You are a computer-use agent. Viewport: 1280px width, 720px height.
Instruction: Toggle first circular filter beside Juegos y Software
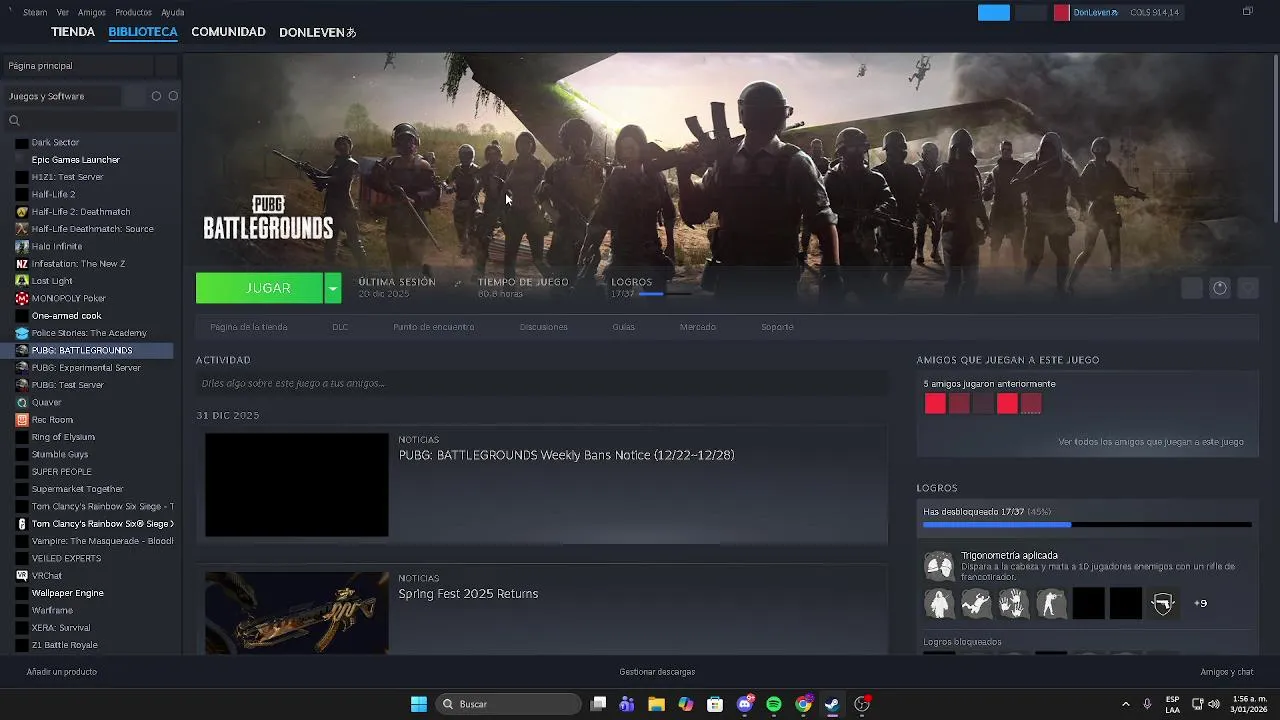point(156,96)
